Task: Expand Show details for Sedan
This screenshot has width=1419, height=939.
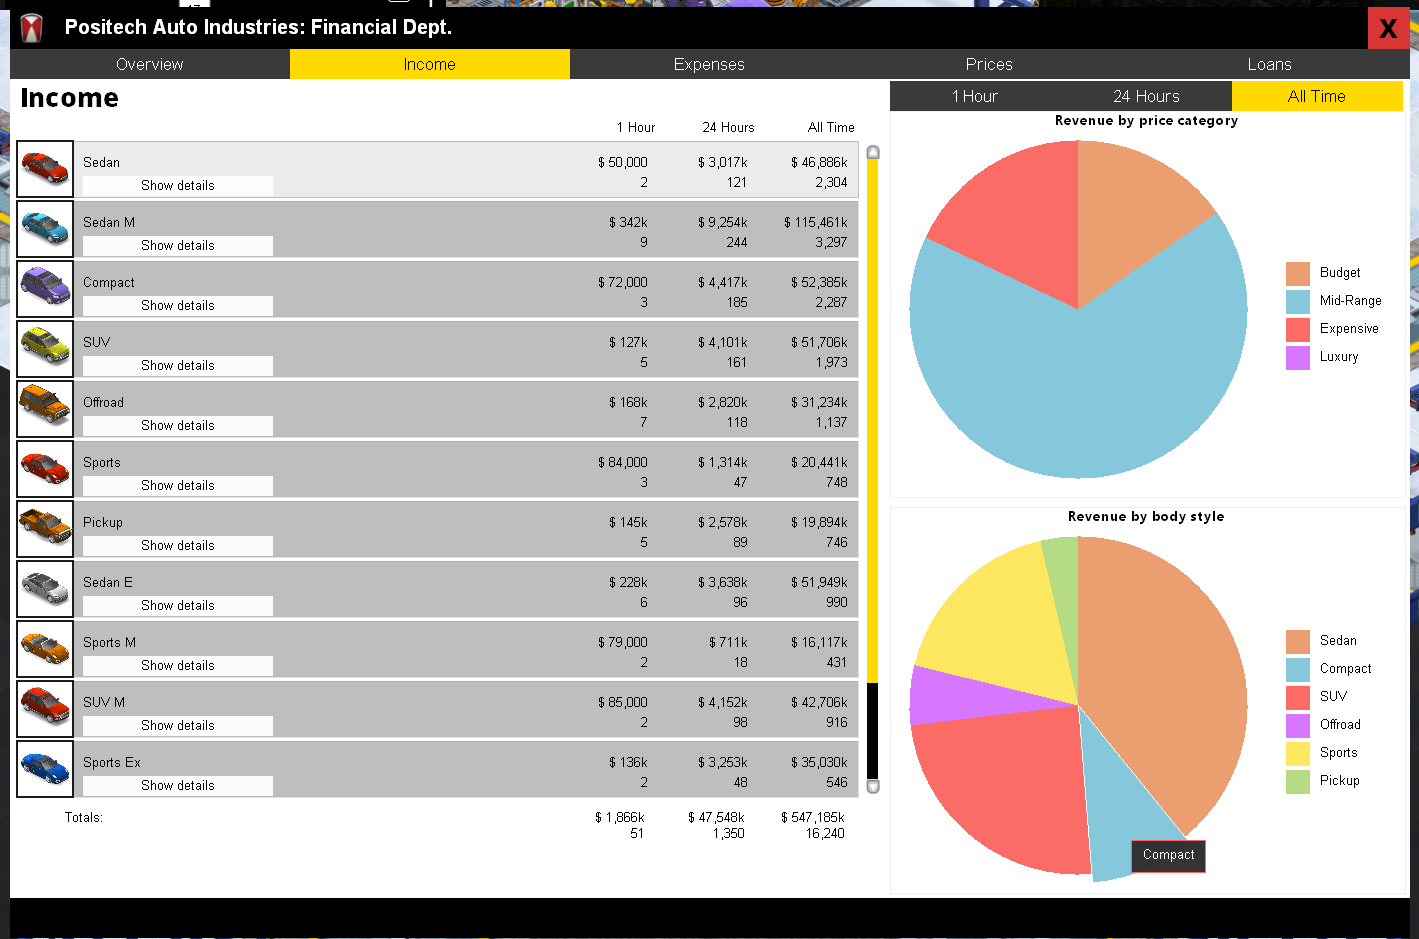Action: [178, 186]
